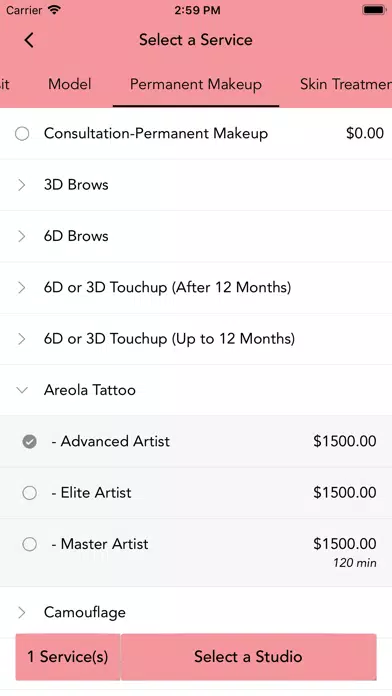Tap the Wi-Fi status icon

coord(54,10)
